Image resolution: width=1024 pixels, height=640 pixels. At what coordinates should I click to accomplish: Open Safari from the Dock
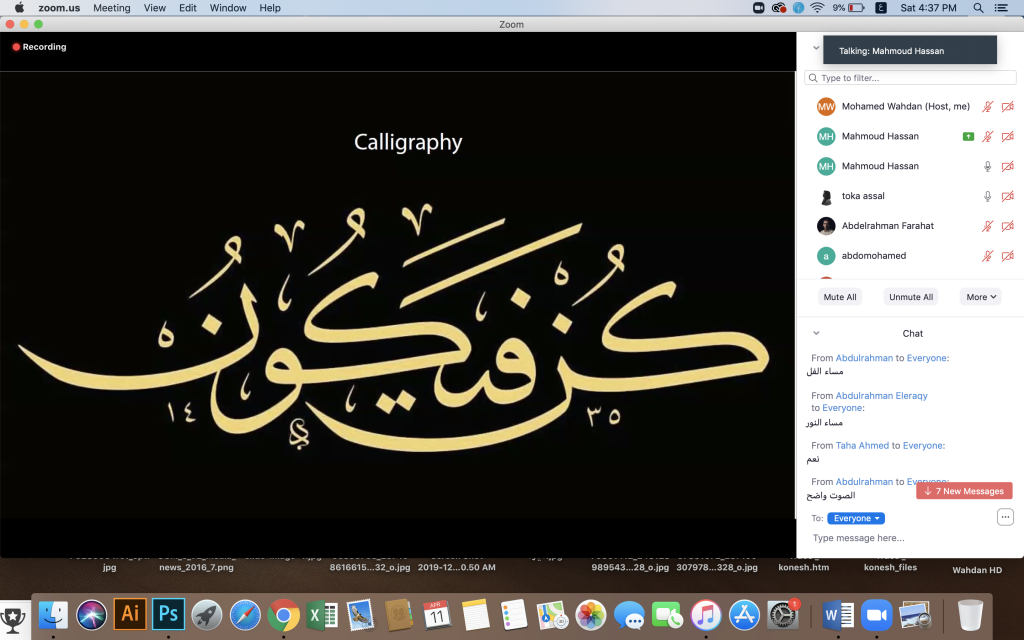point(245,615)
